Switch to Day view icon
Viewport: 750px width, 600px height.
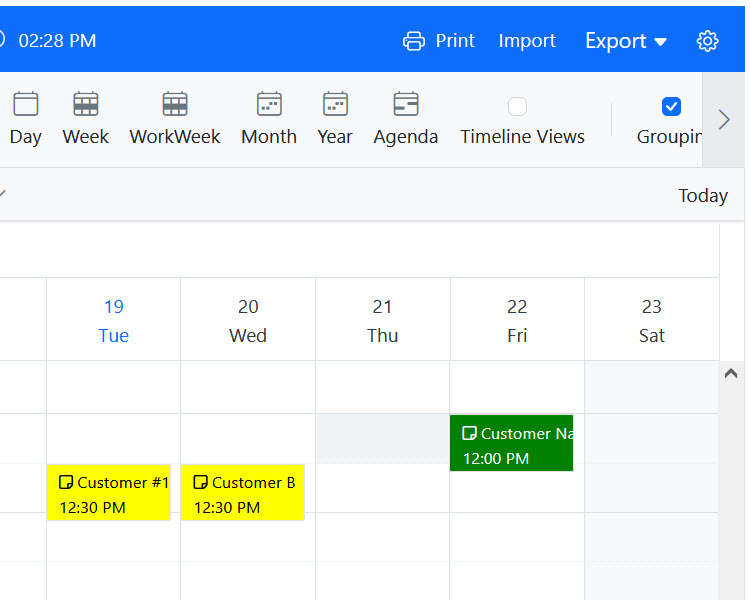(26, 104)
